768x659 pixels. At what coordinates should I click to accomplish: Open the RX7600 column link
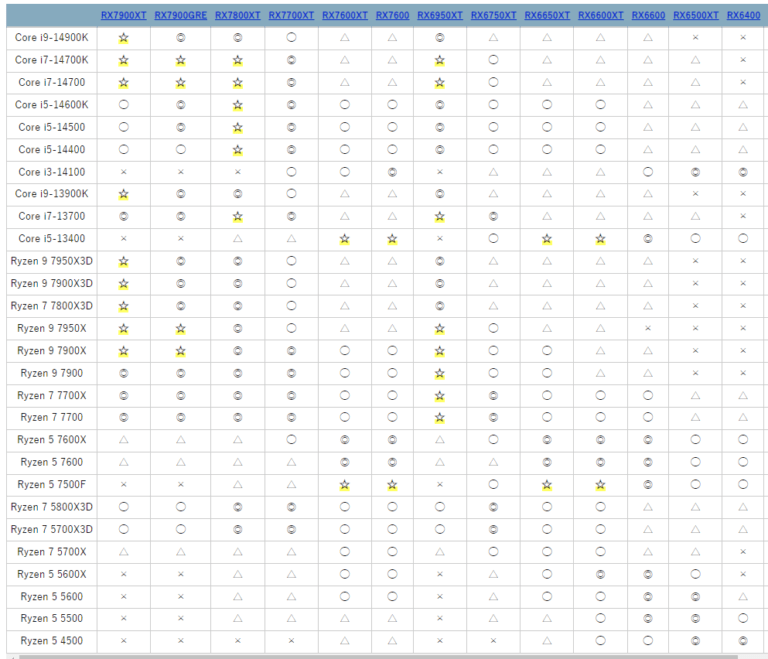click(392, 15)
